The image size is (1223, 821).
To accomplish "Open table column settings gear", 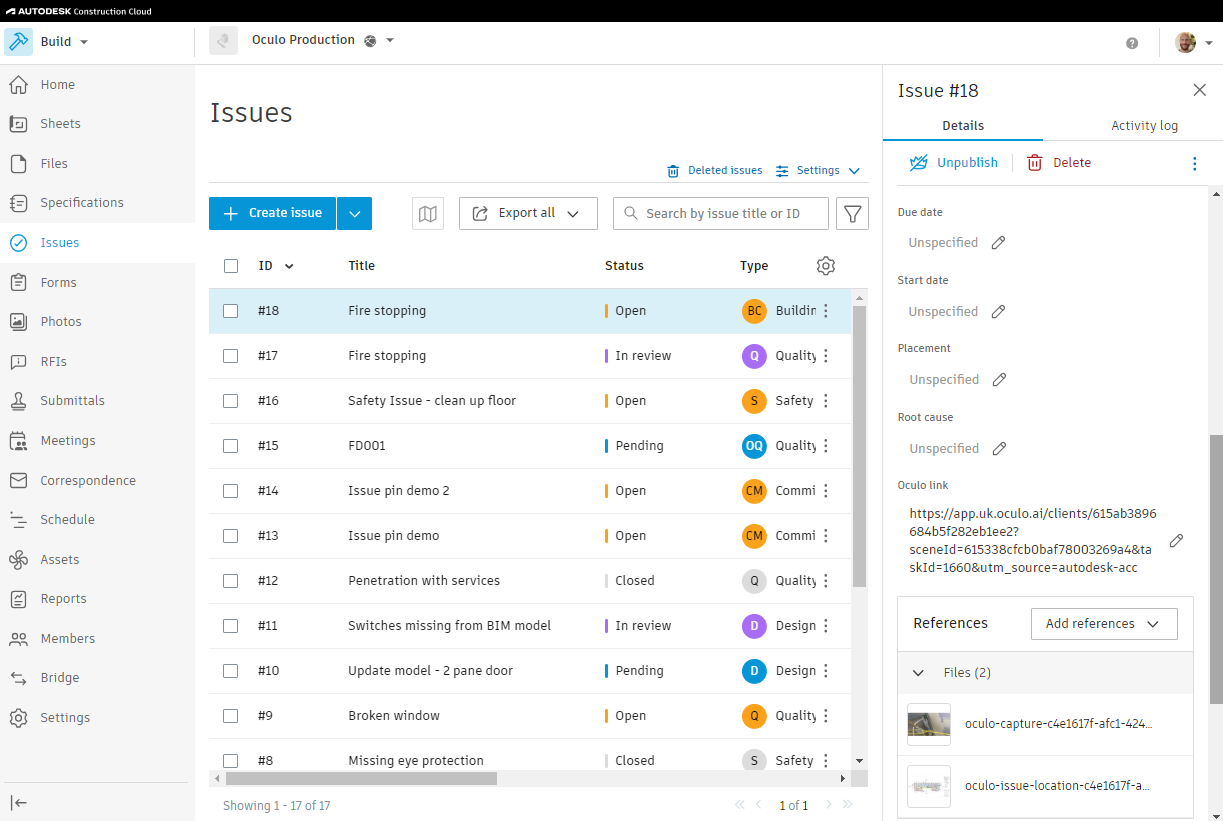I will tap(826, 266).
